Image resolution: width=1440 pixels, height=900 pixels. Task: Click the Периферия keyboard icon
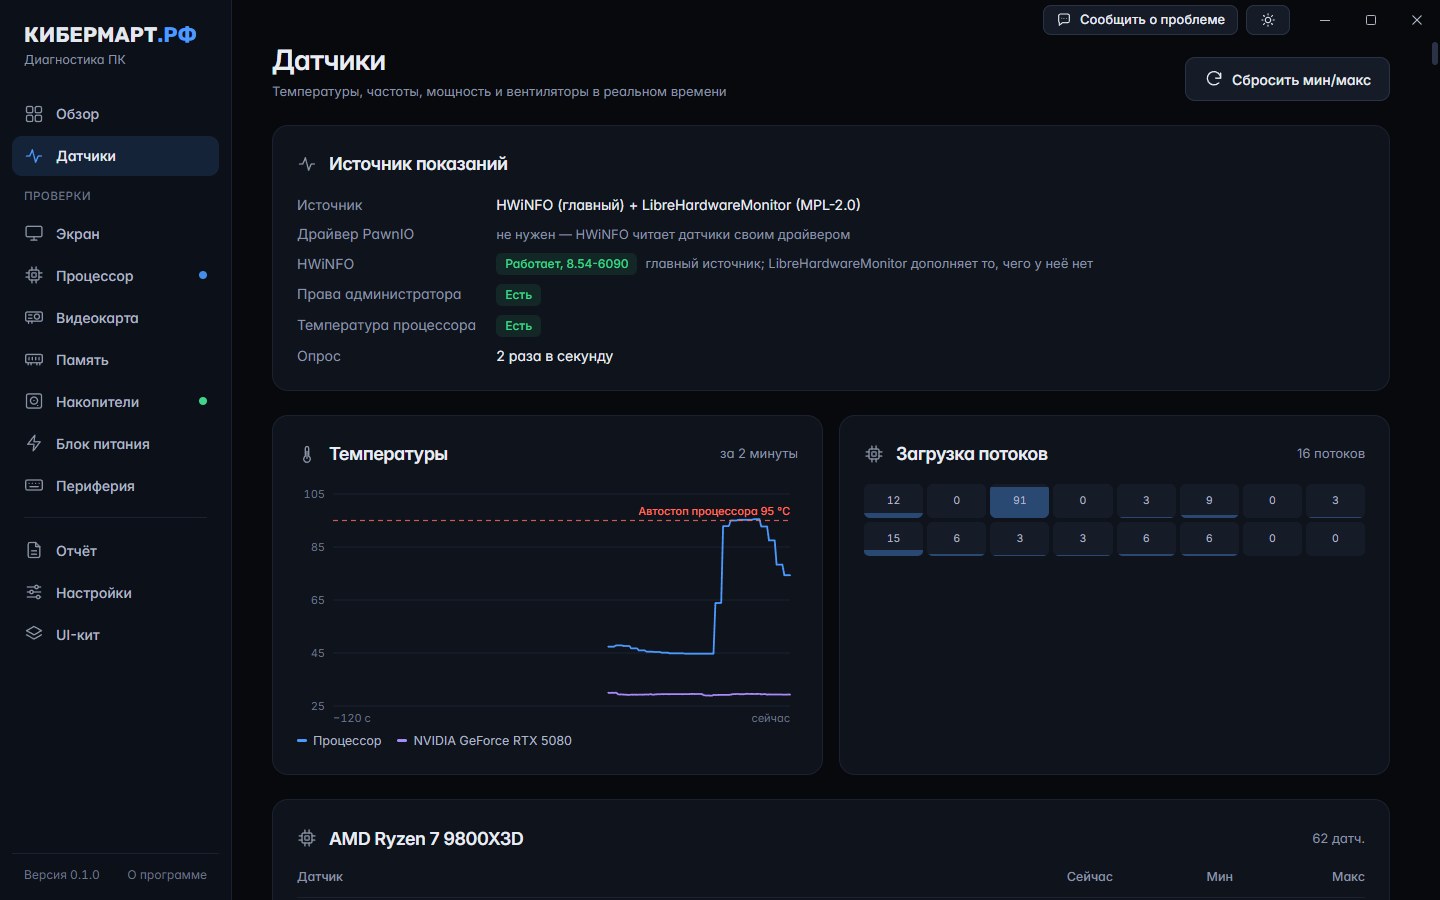point(34,486)
